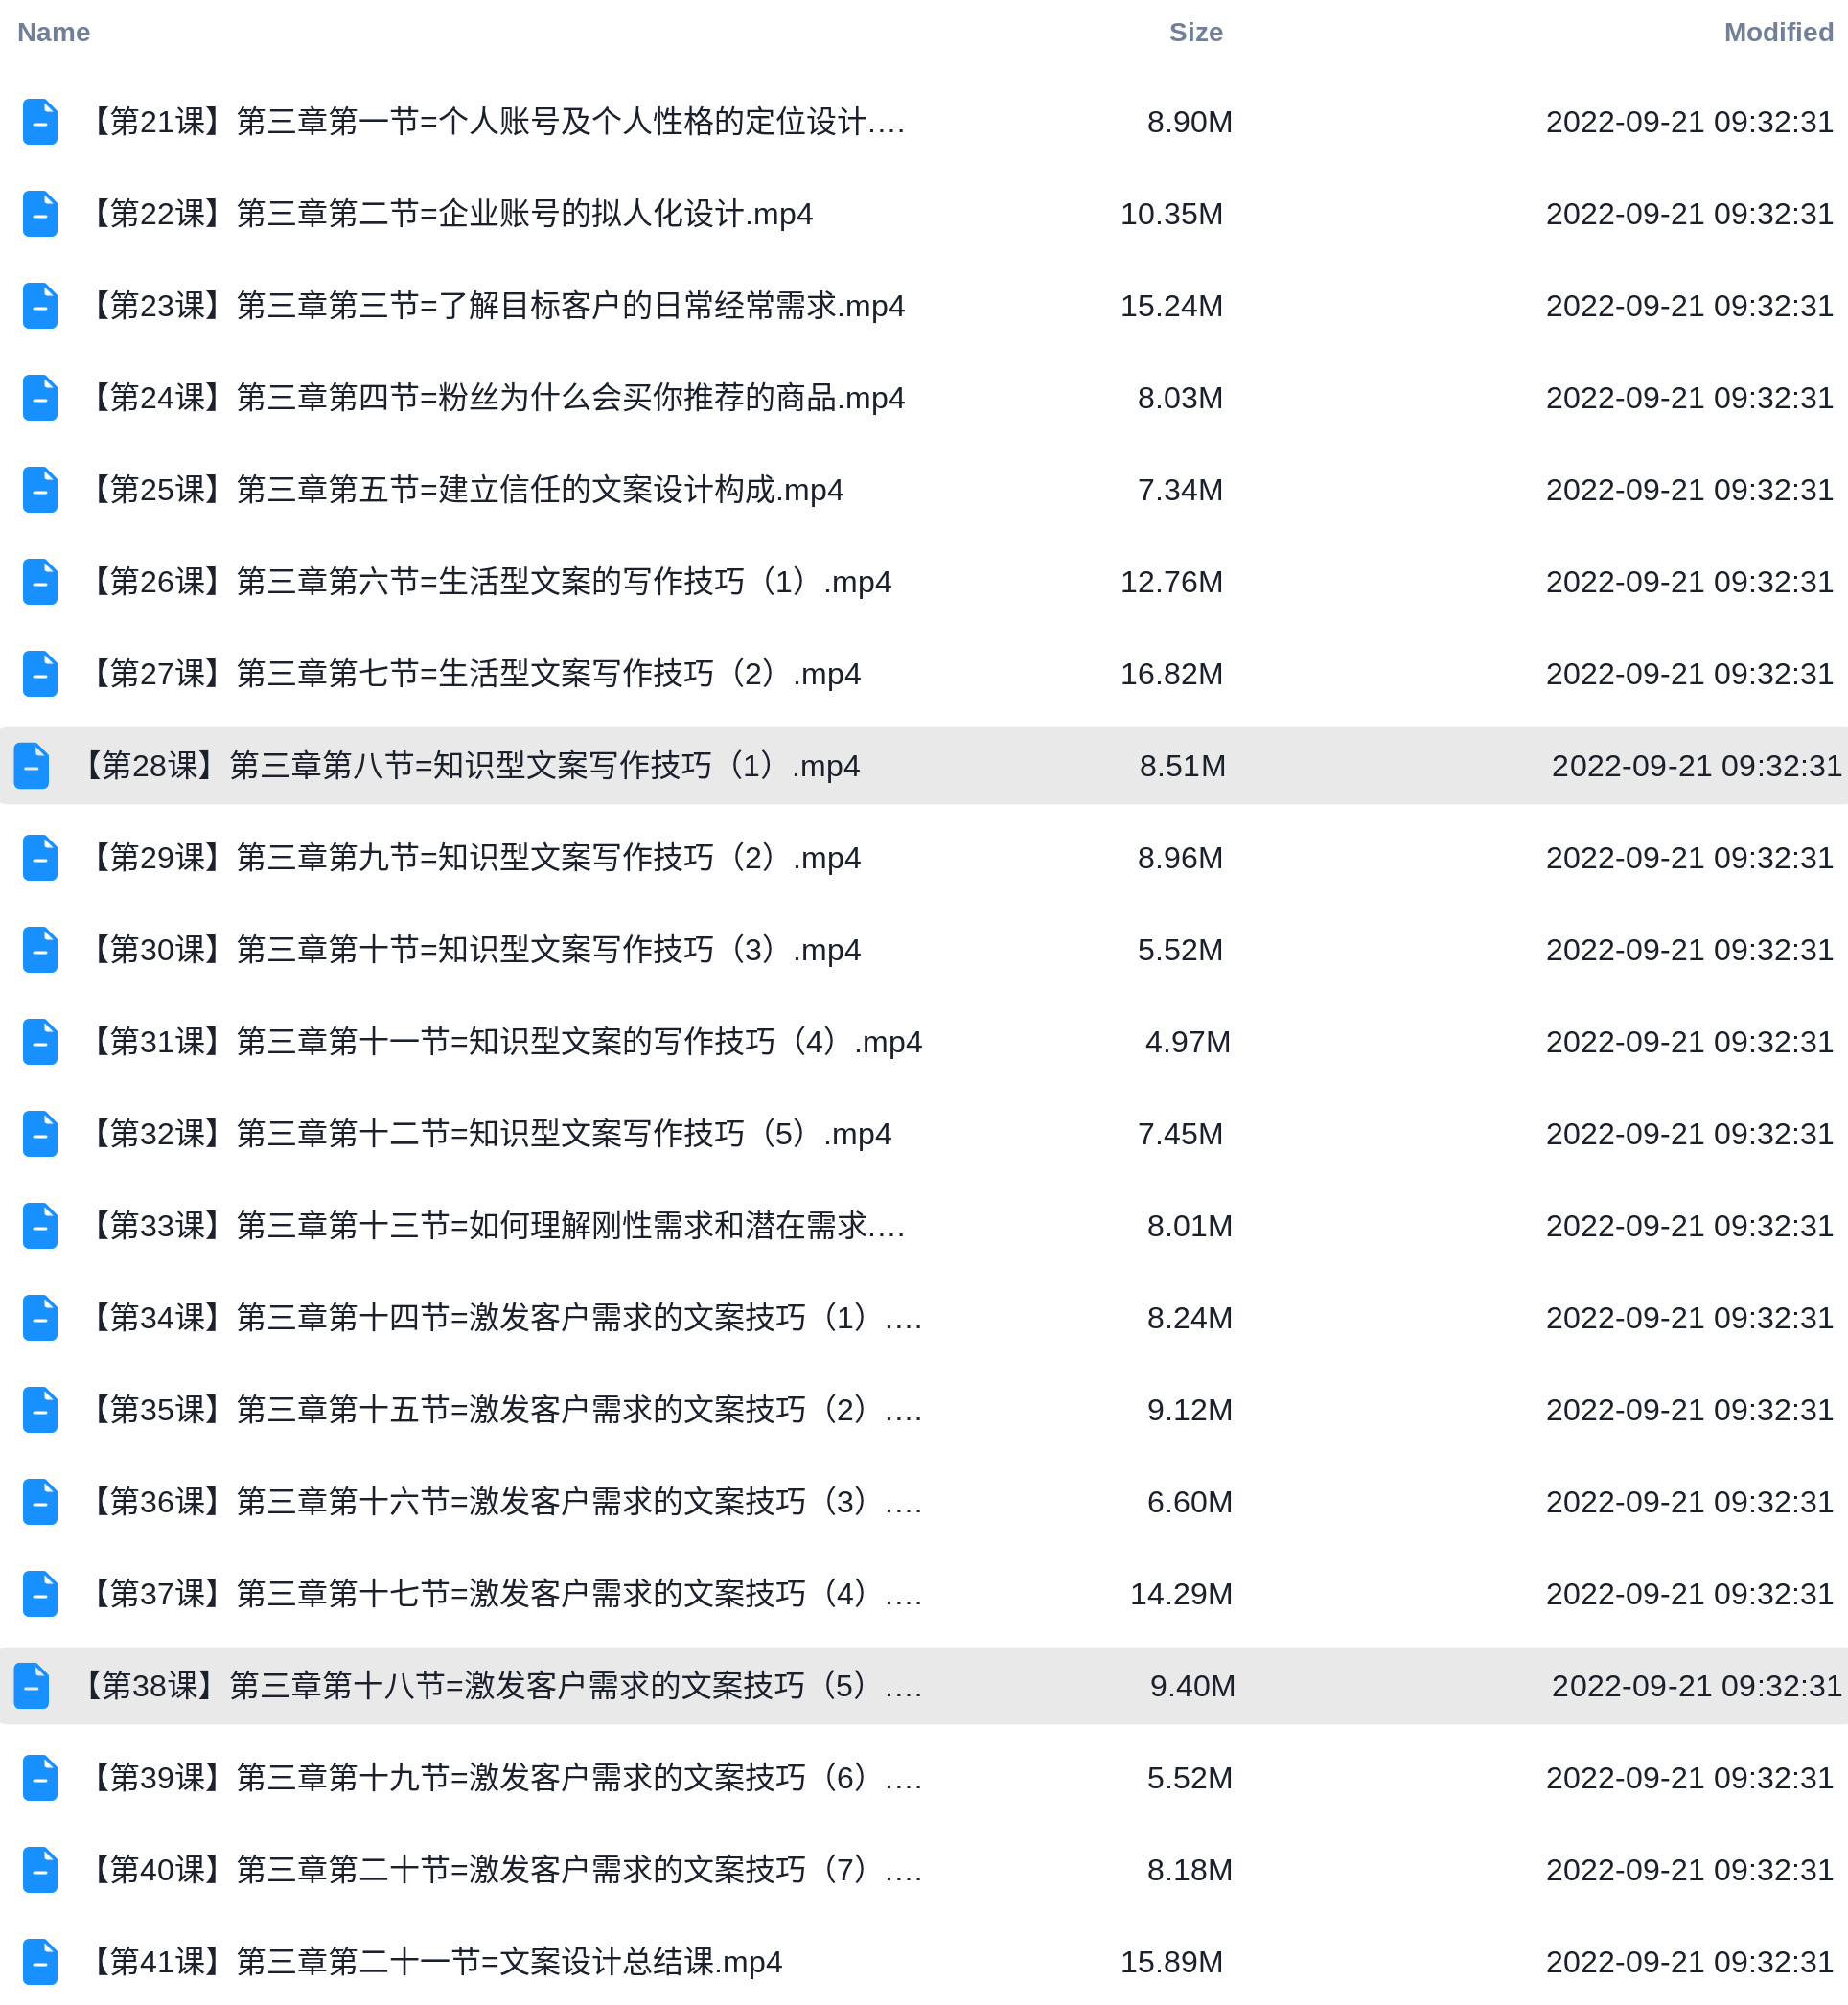Click the file icon for 第24课
1848x2005 pixels.
click(40, 398)
